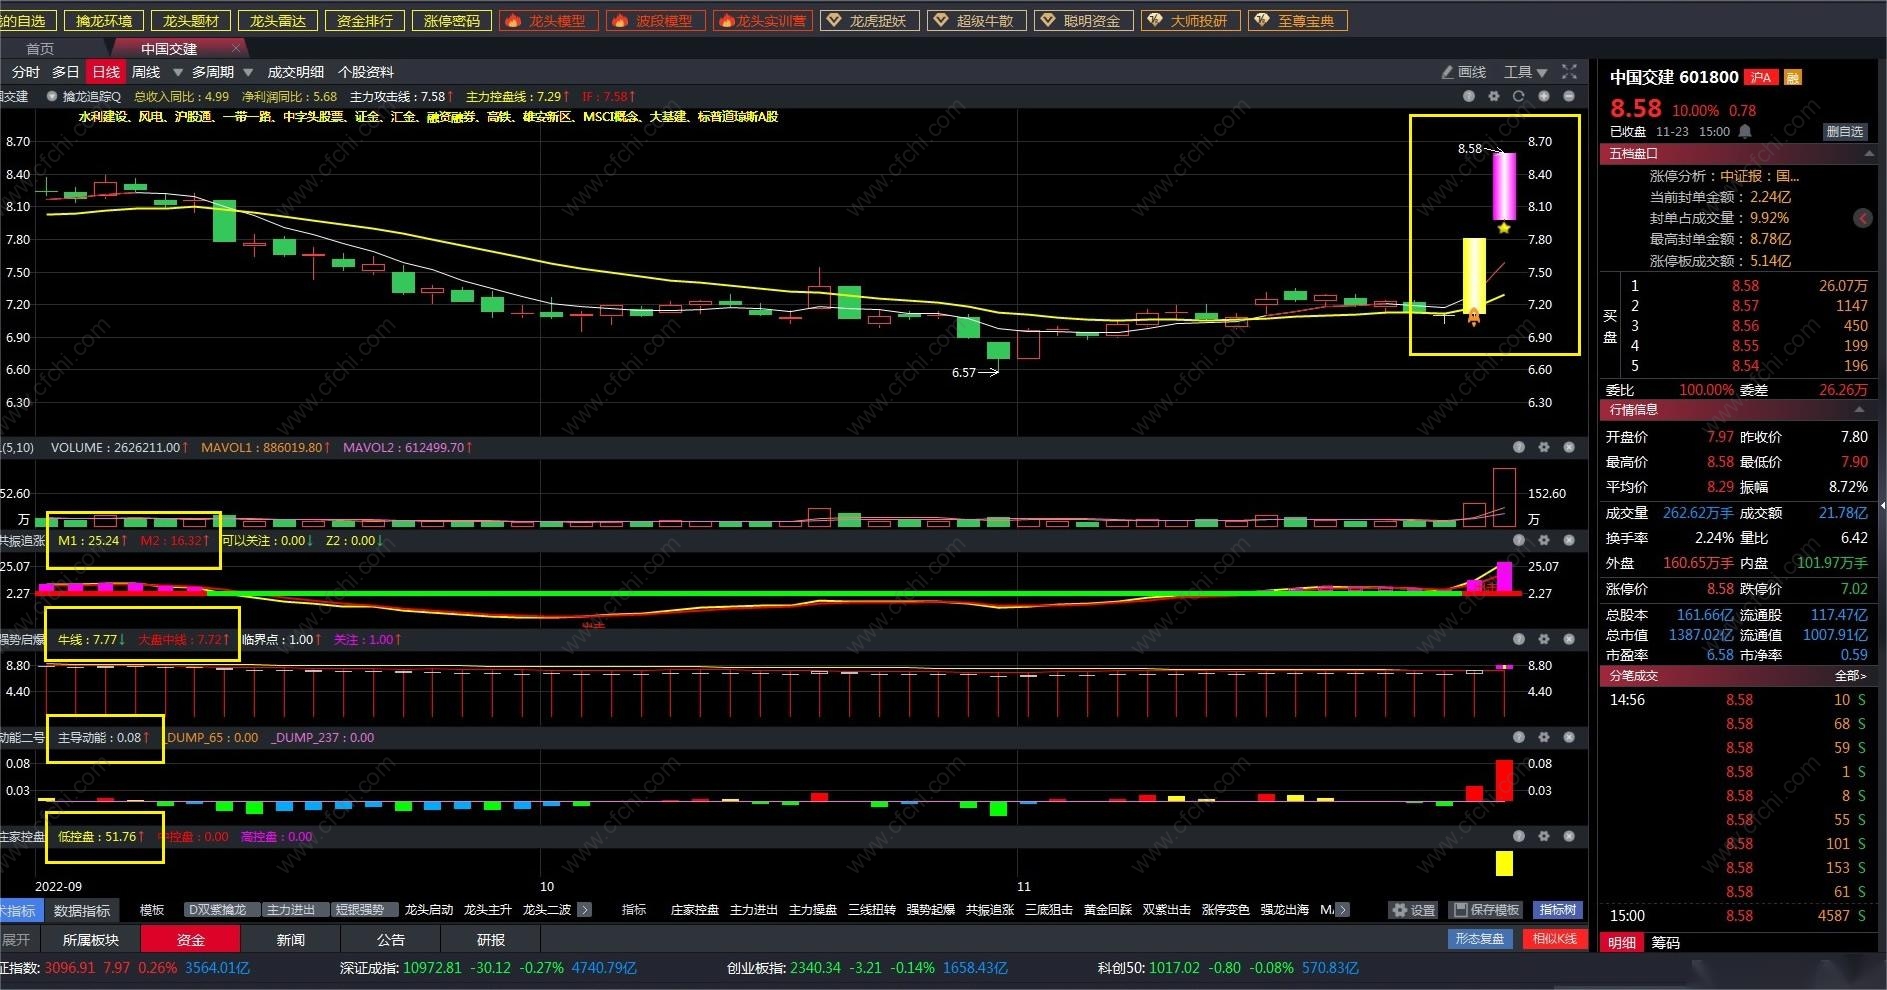The image size is (1887, 990).
Task: Click 科创50 index value 1017.02
Action: [1175, 968]
